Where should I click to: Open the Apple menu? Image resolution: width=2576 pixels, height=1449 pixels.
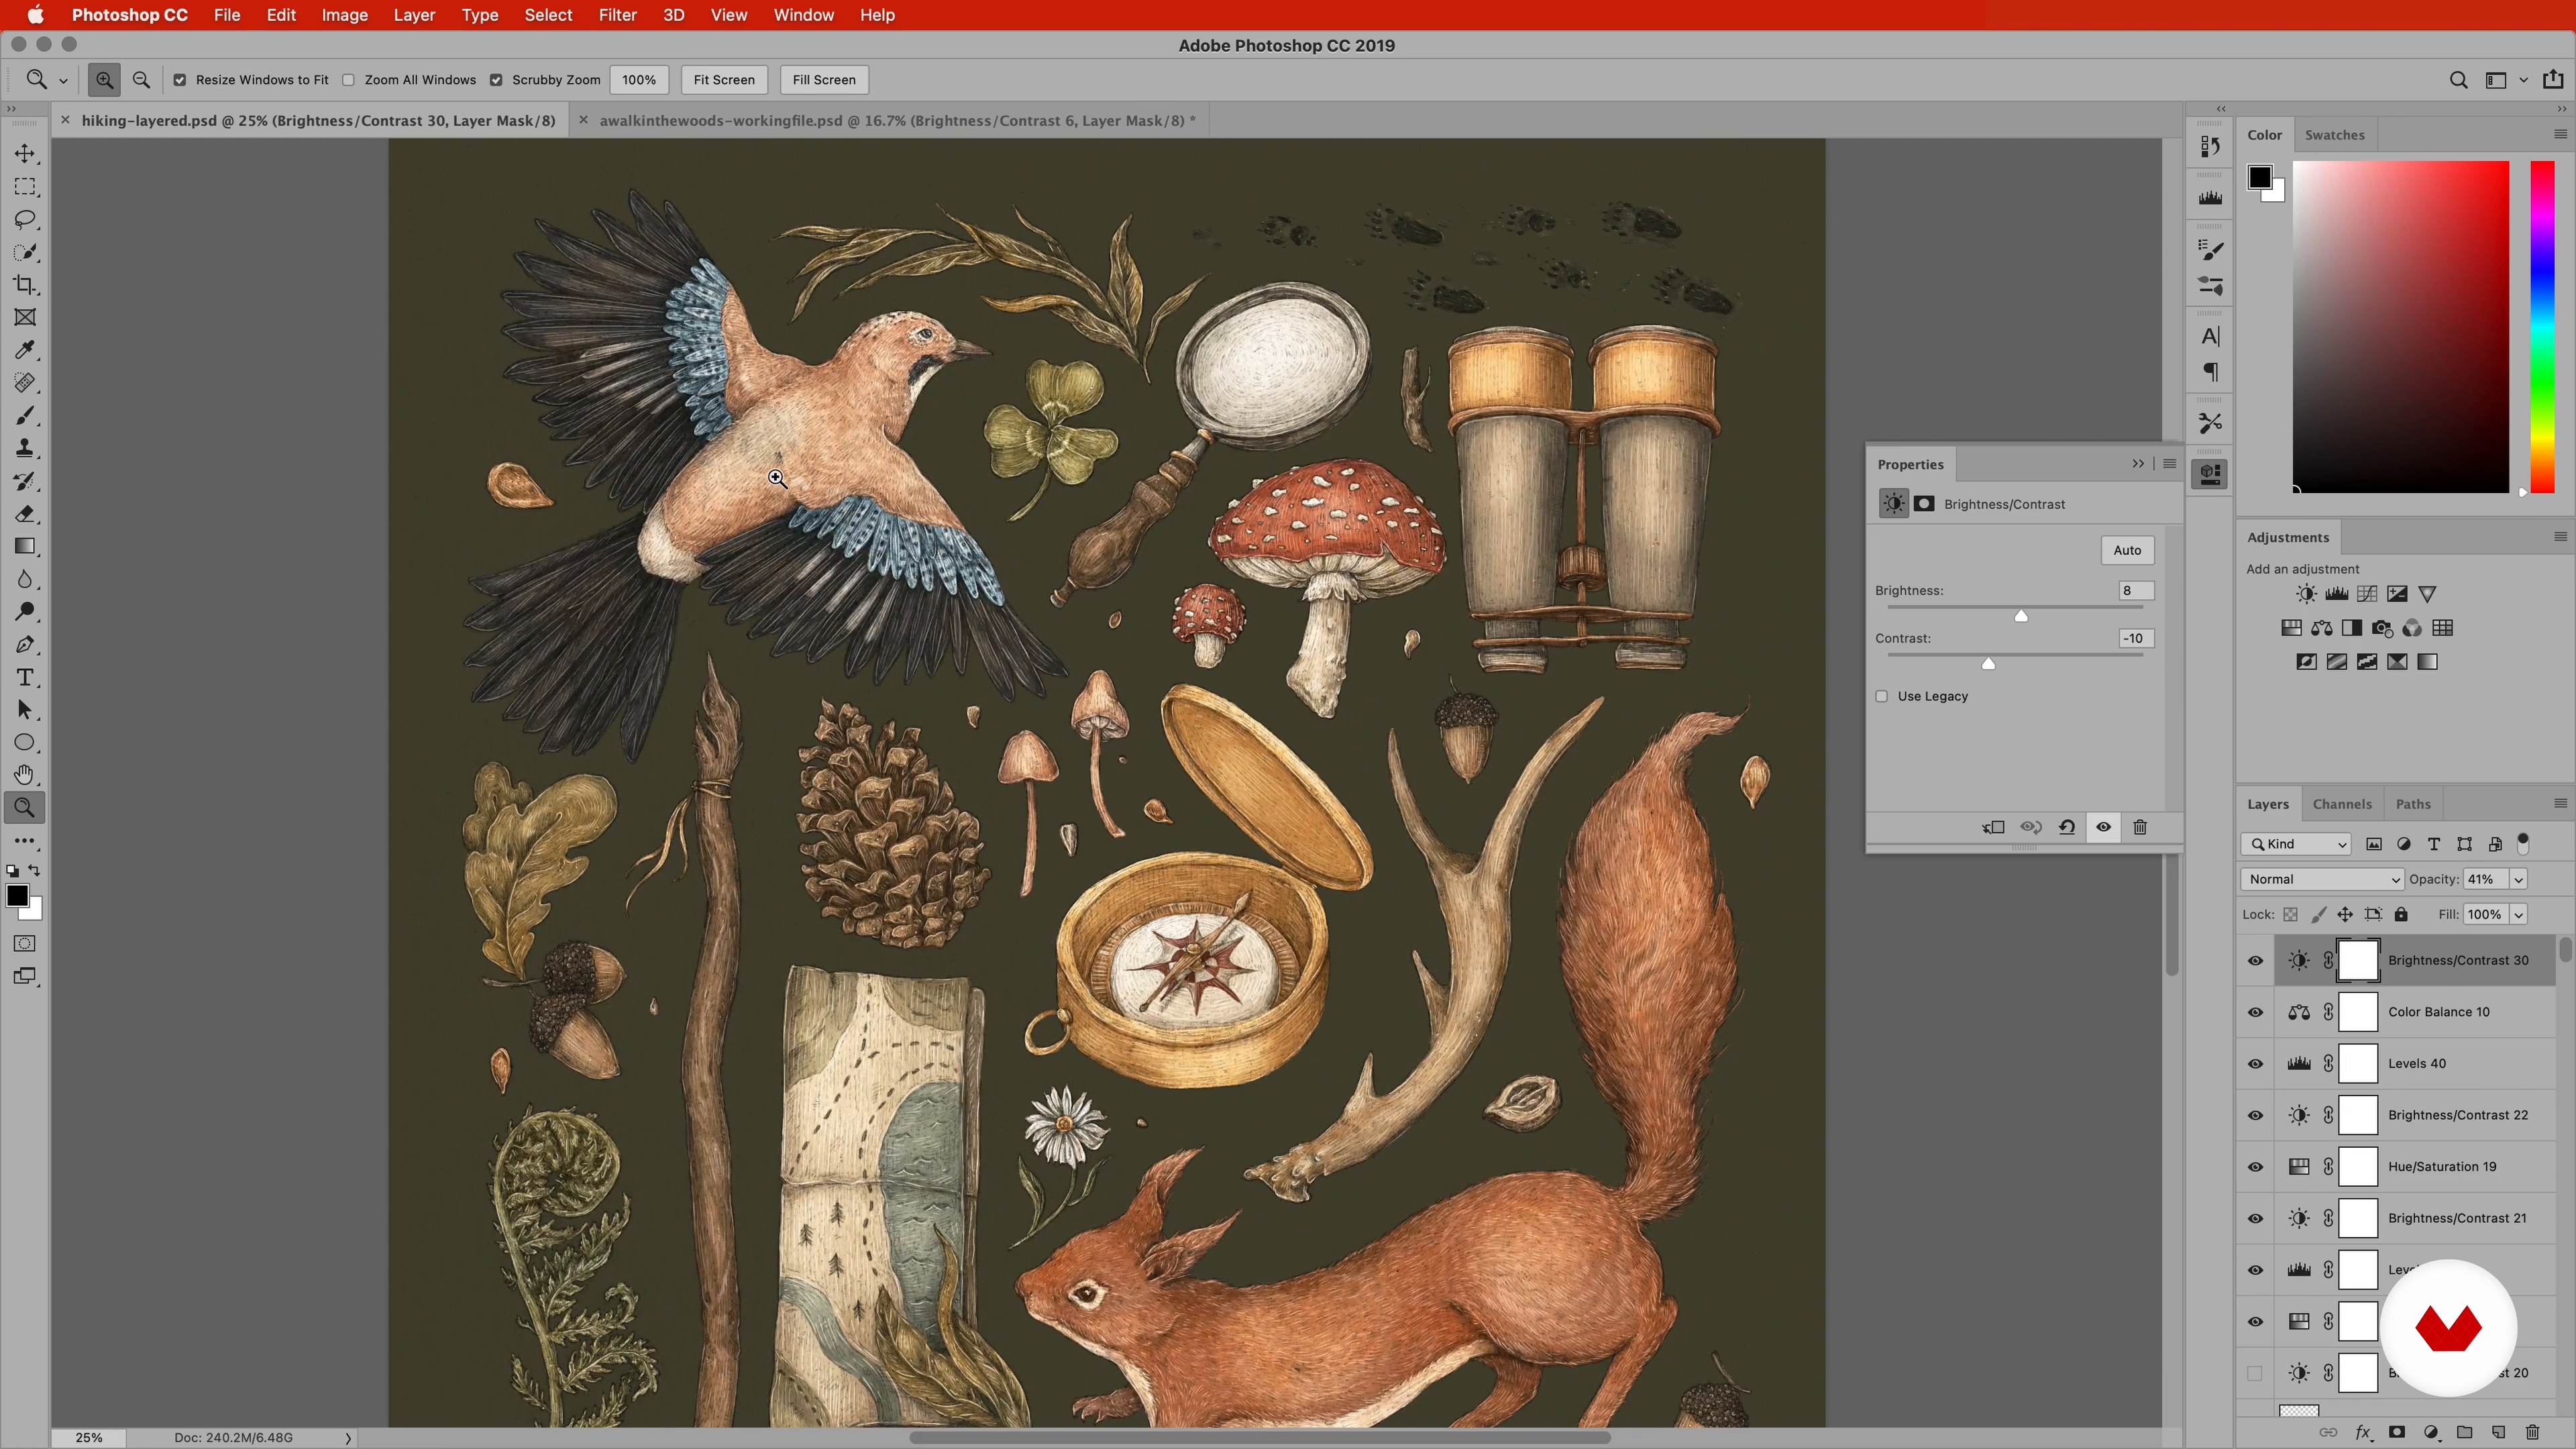35,15
